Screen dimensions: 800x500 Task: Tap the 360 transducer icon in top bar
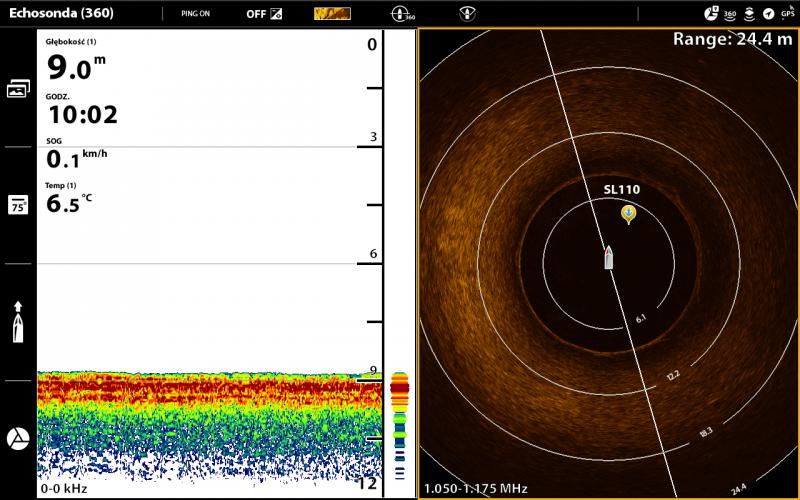403,14
